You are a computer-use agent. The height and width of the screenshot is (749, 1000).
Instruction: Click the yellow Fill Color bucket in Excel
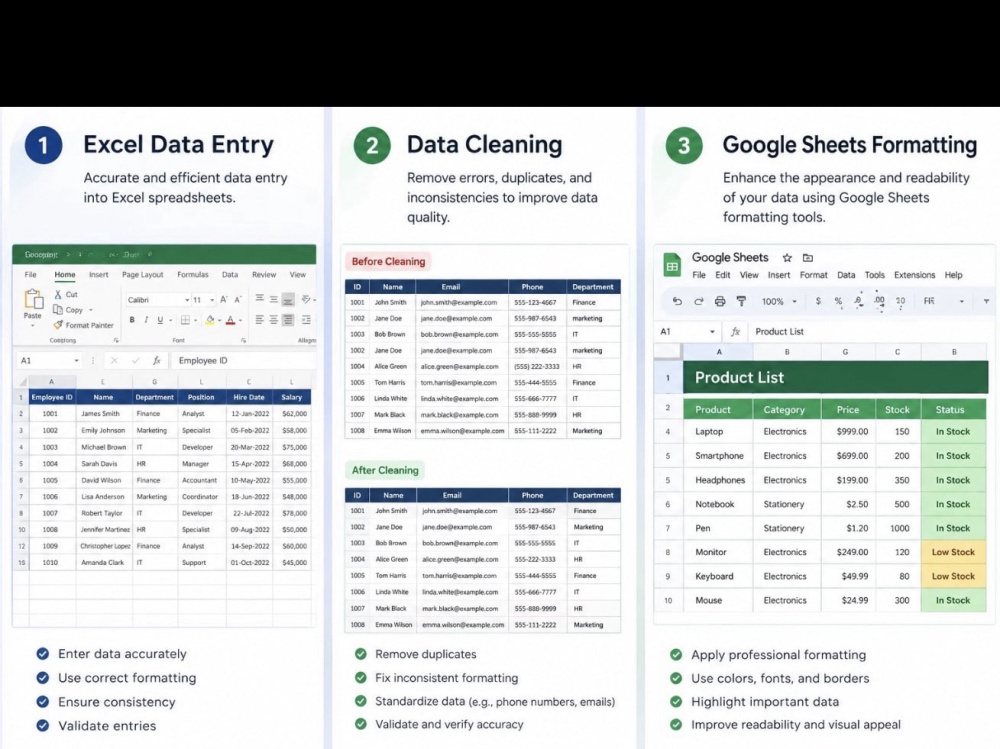tap(210, 320)
